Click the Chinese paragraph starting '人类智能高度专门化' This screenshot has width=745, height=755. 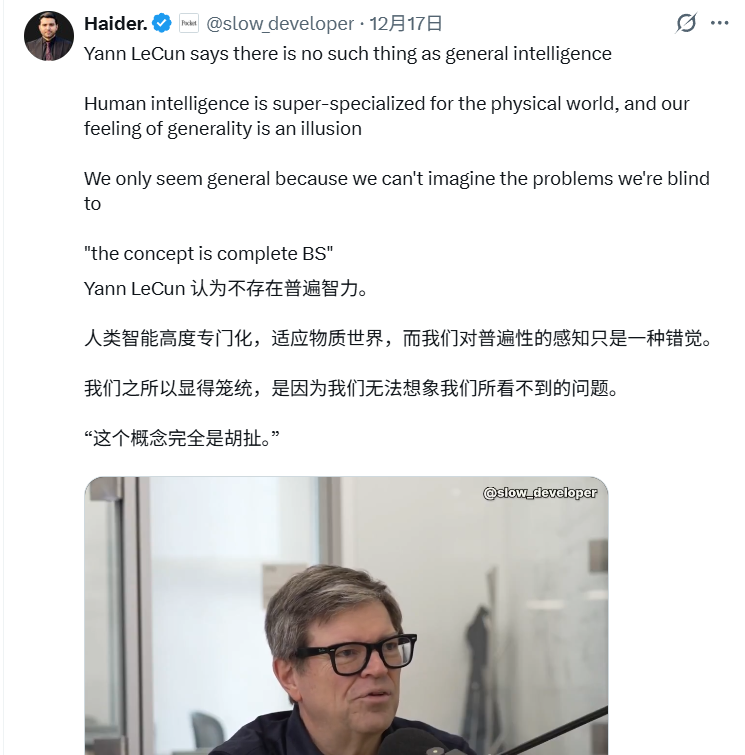[398, 338]
